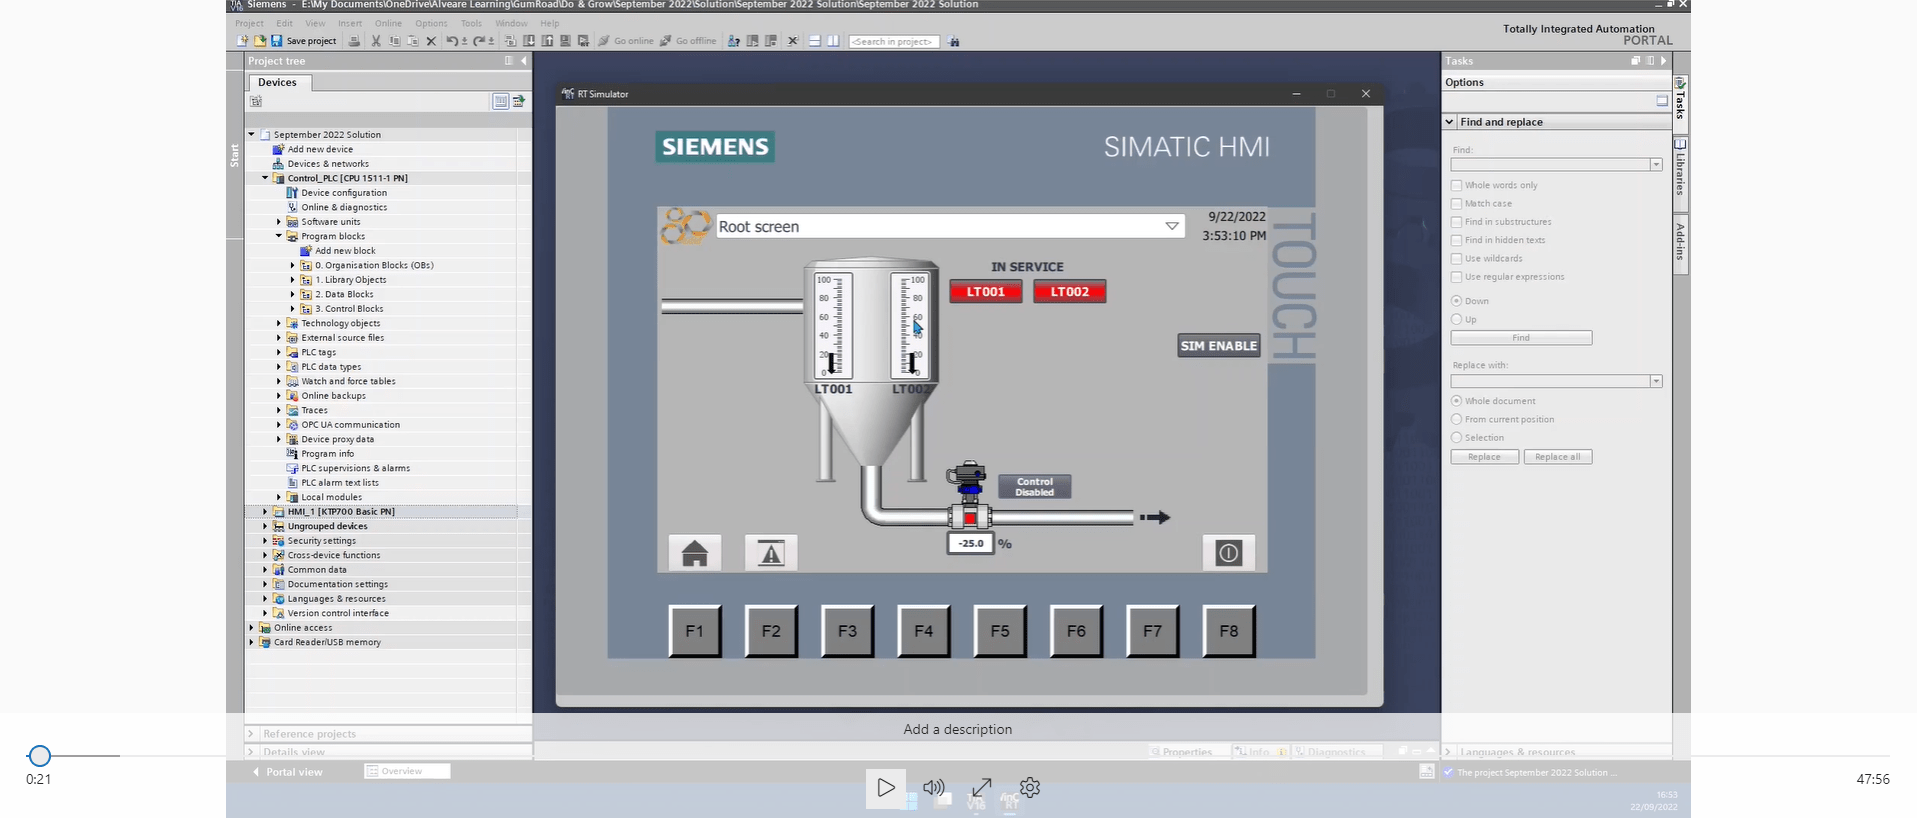Open the Online menu
Screen dimensions: 1917x818
388,23
